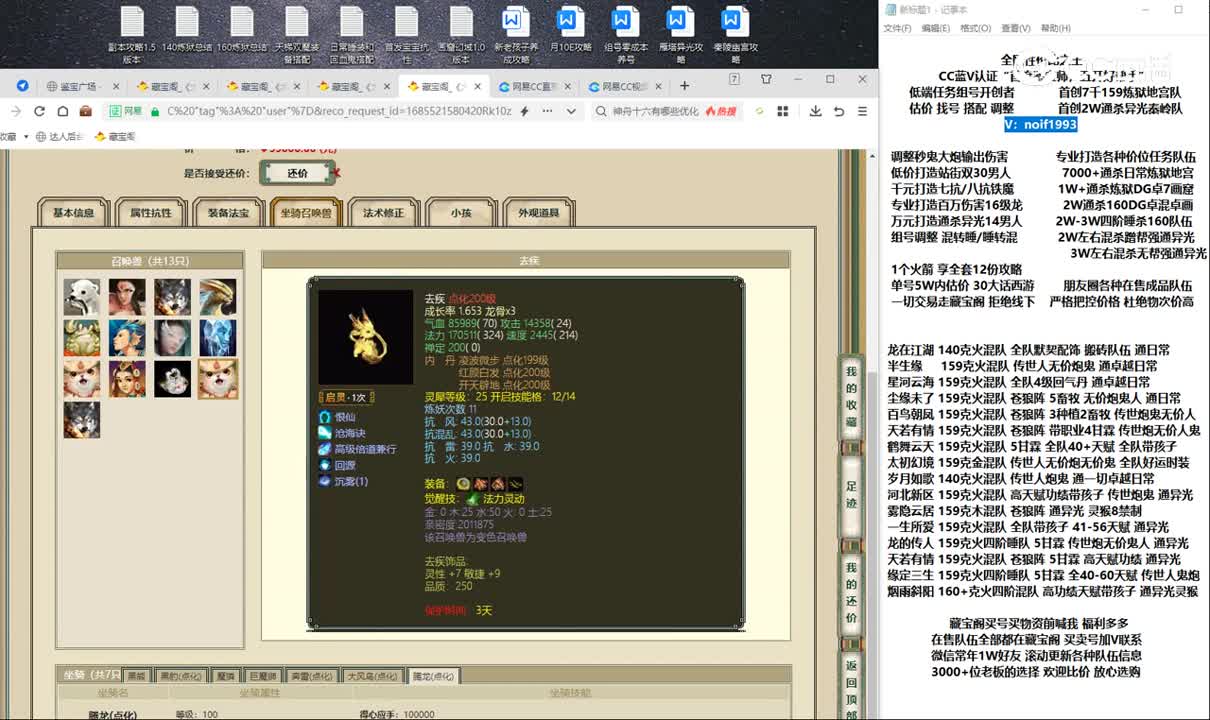1210x720 pixels.
Task: Click the 沉雾(1) skill icon
Action: (x=325, y=481)
